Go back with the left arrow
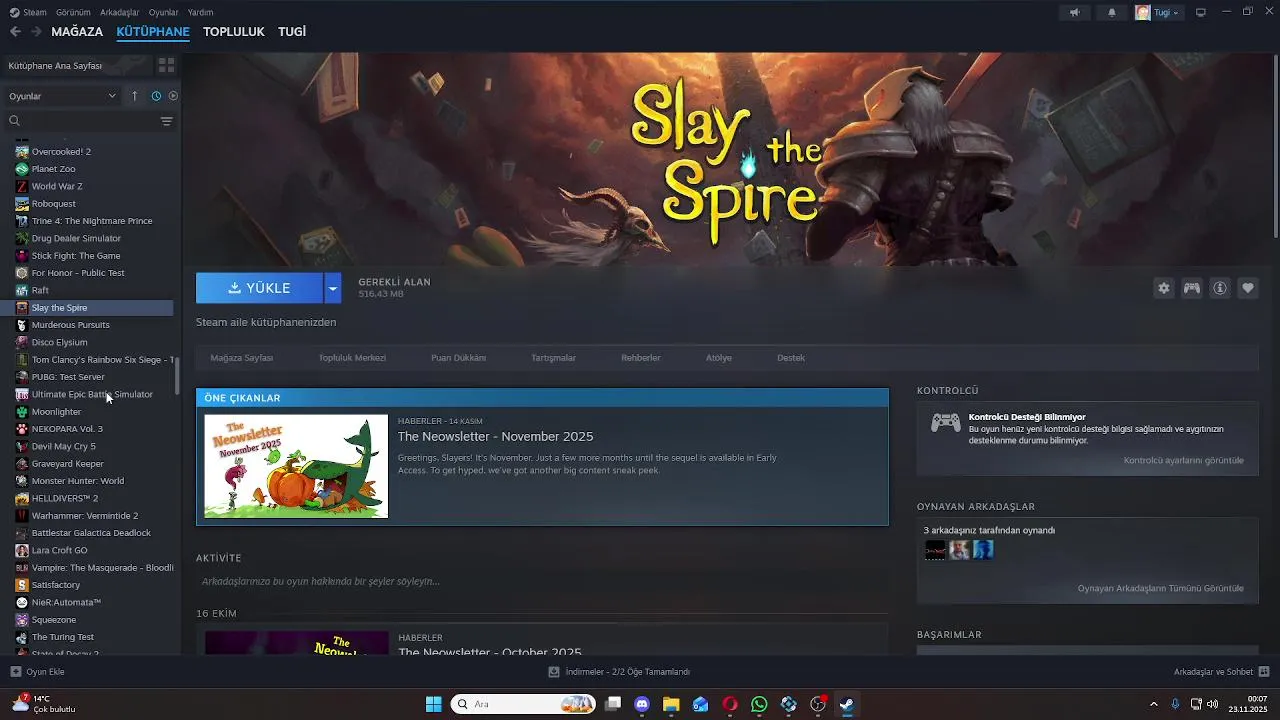 pos(15,32)
